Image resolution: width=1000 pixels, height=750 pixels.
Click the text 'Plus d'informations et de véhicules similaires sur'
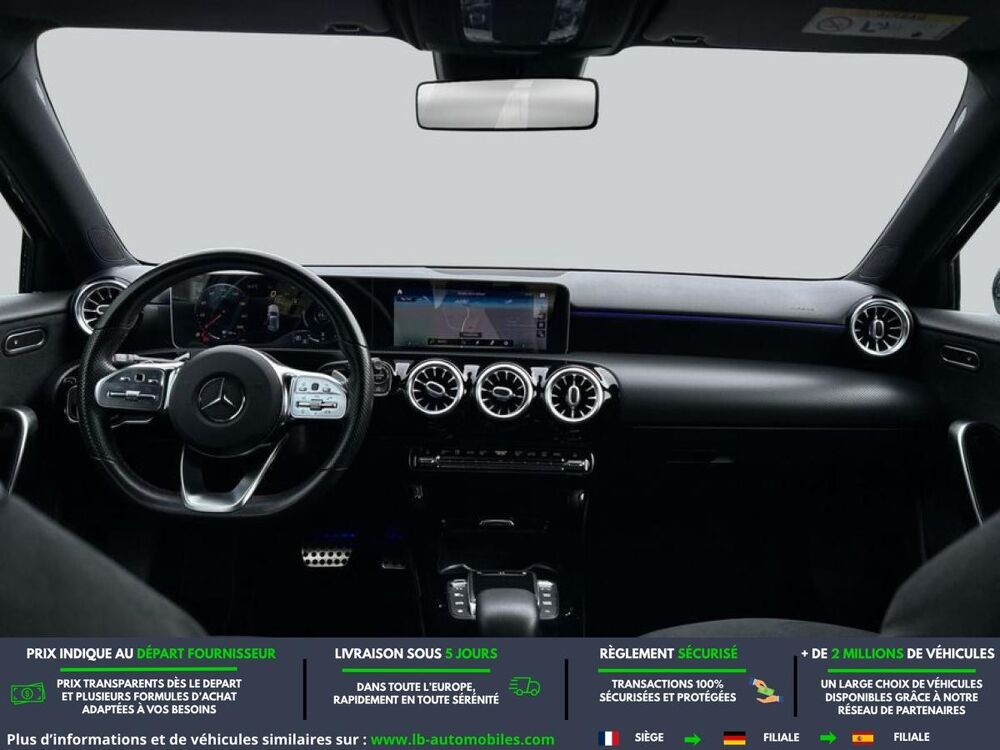pyautogui.click(x=183, y=740)
